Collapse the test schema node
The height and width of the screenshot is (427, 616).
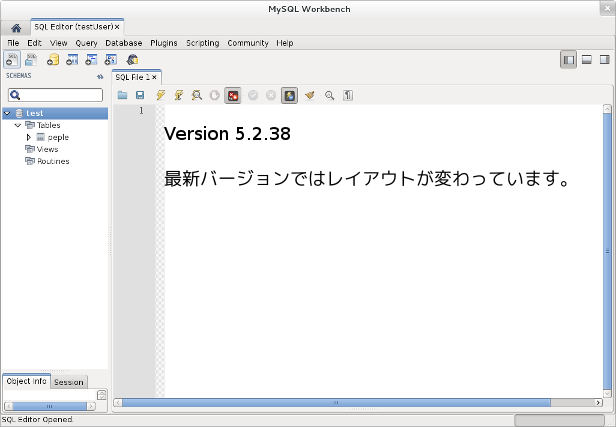pos(7,113)
